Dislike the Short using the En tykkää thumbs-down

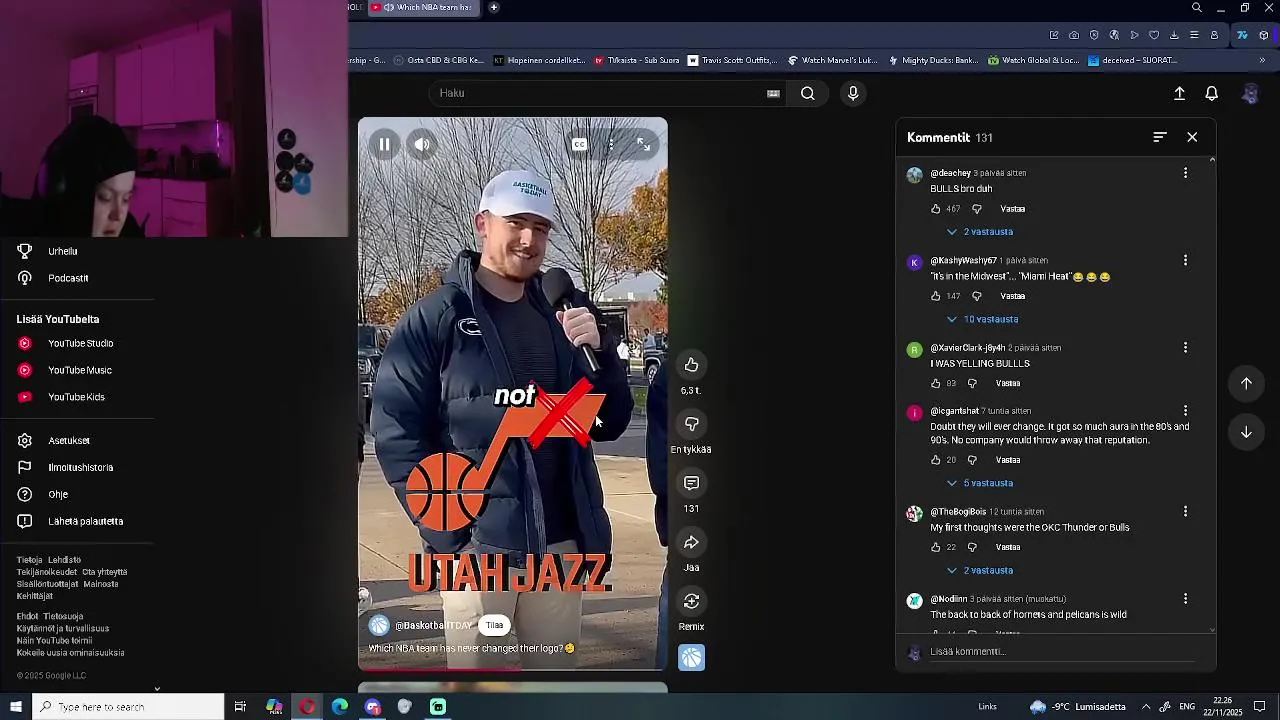[x=691, y=424]
